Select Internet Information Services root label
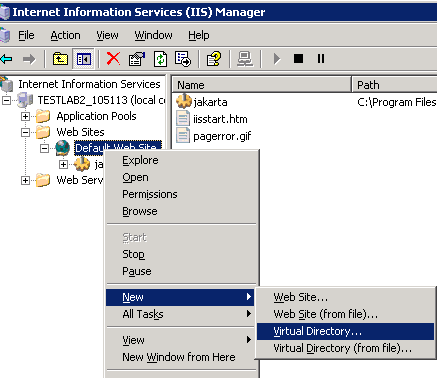Image resolution: width=437 pixels, height=378 pixels. pos(89,84)
